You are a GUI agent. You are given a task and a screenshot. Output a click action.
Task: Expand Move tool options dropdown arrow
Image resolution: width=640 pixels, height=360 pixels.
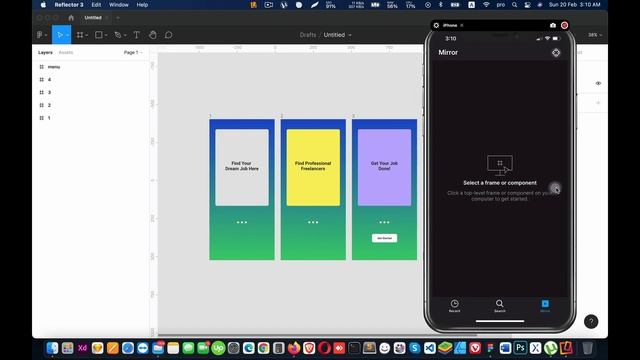(67, 36)
